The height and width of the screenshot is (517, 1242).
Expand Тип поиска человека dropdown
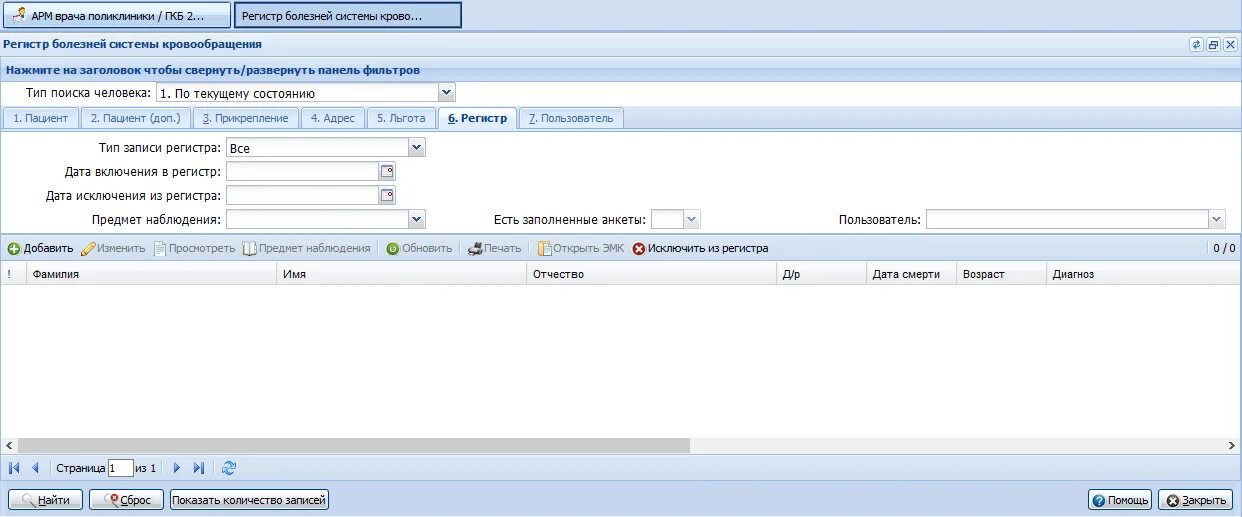click(447, 93)
